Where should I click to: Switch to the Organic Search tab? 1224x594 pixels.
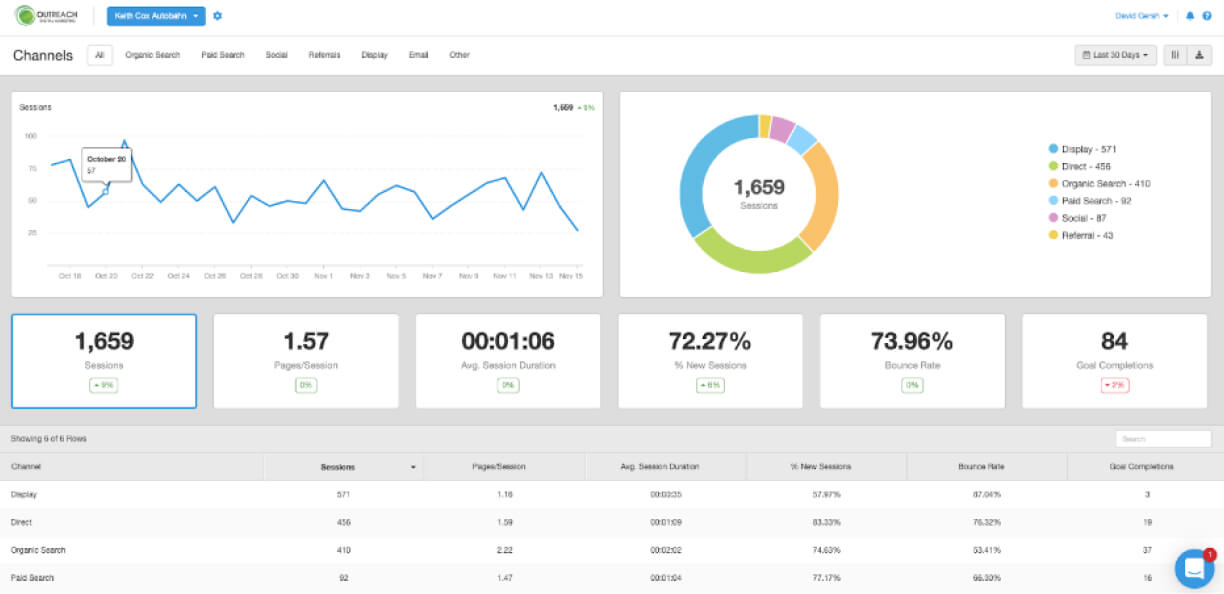click(153, 55)
